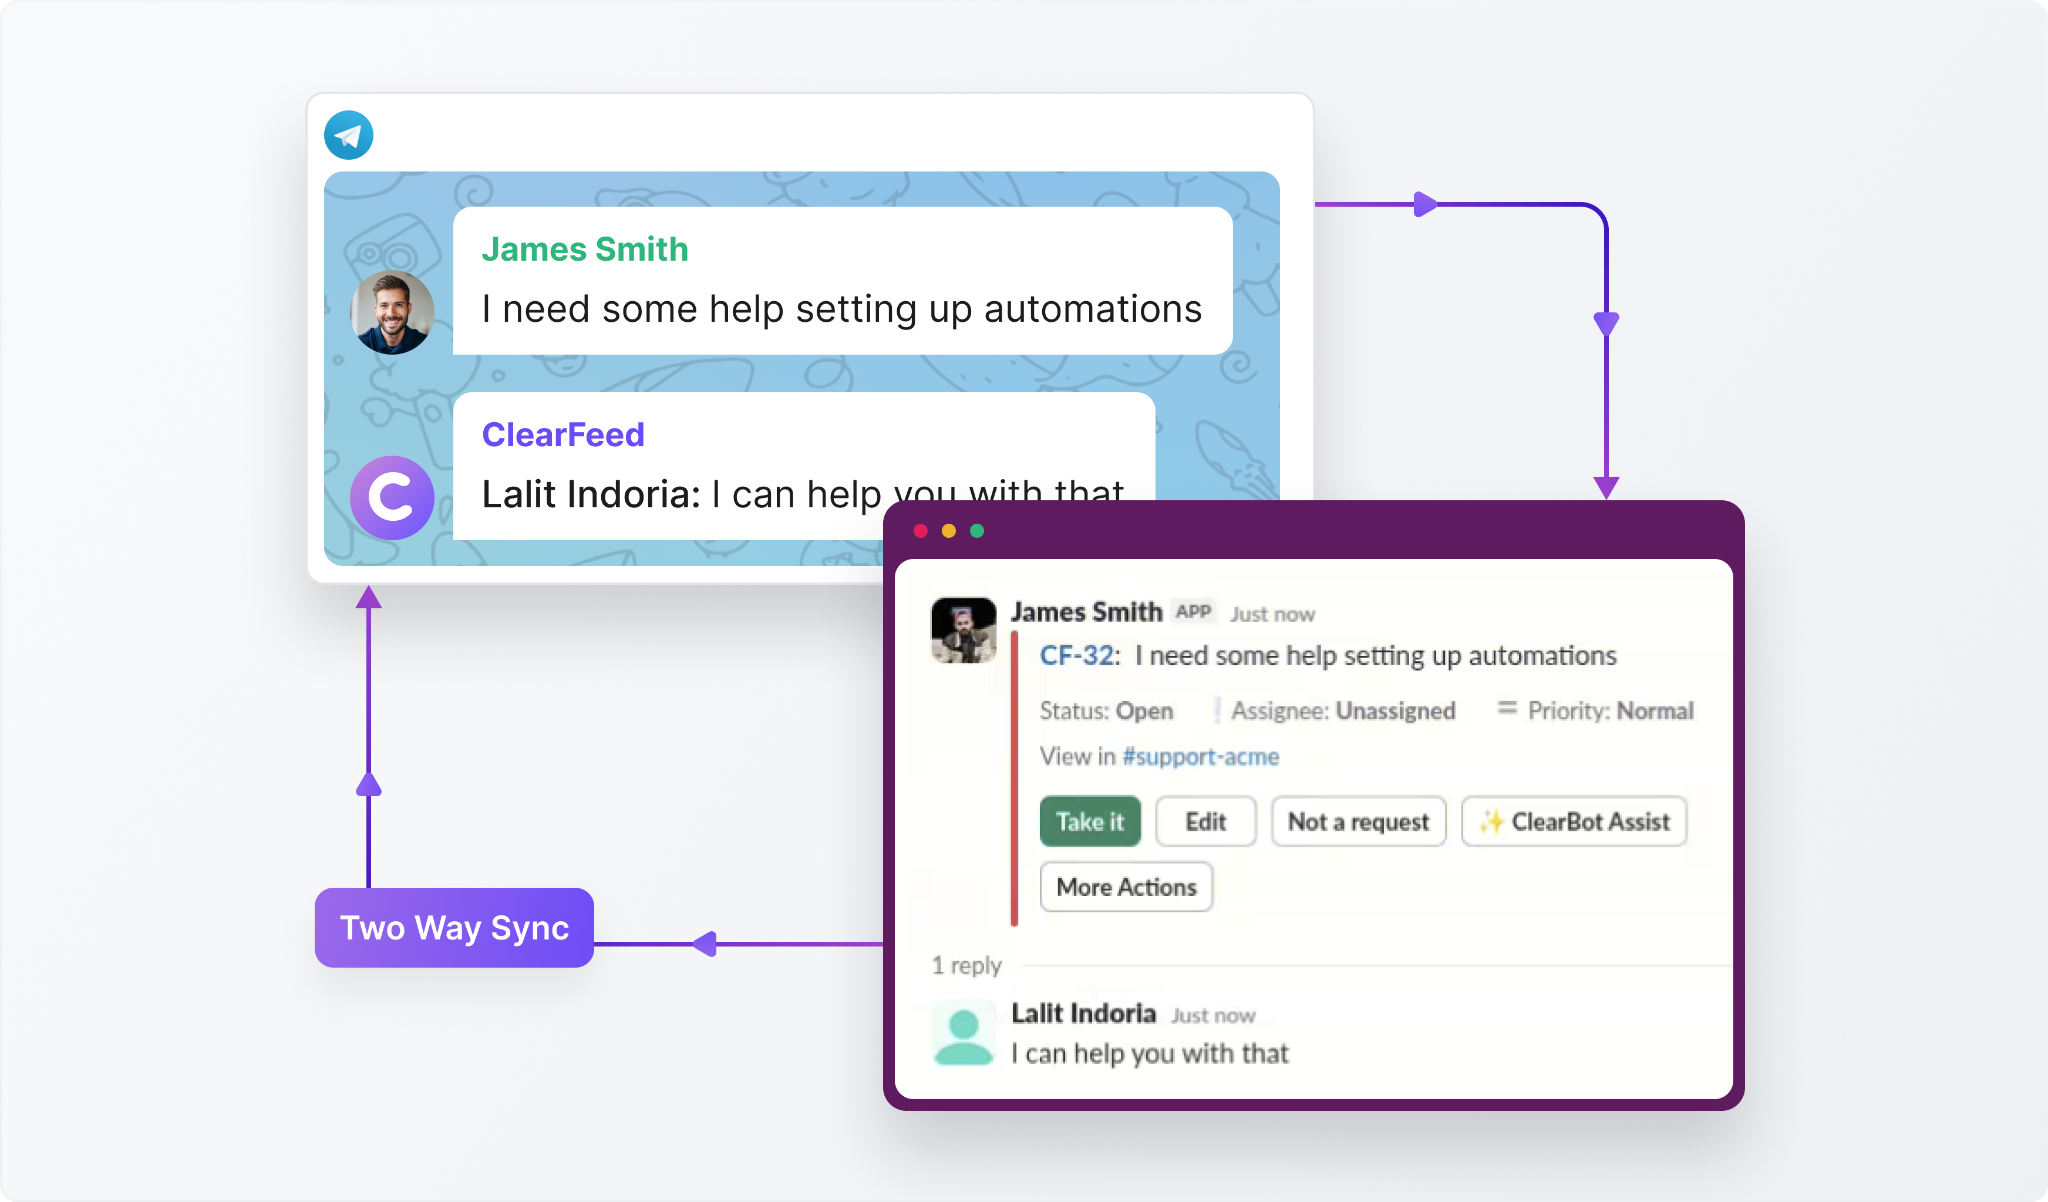Click the APP badge next to James Smith
This screenshot has height=1202, width=2048.
pos(1194,611)
